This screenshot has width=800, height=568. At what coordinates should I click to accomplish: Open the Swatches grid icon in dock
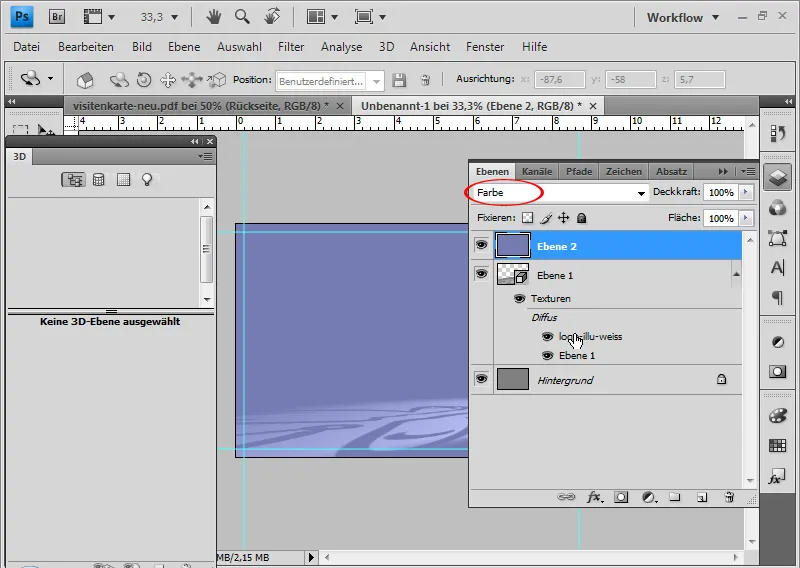778,446
